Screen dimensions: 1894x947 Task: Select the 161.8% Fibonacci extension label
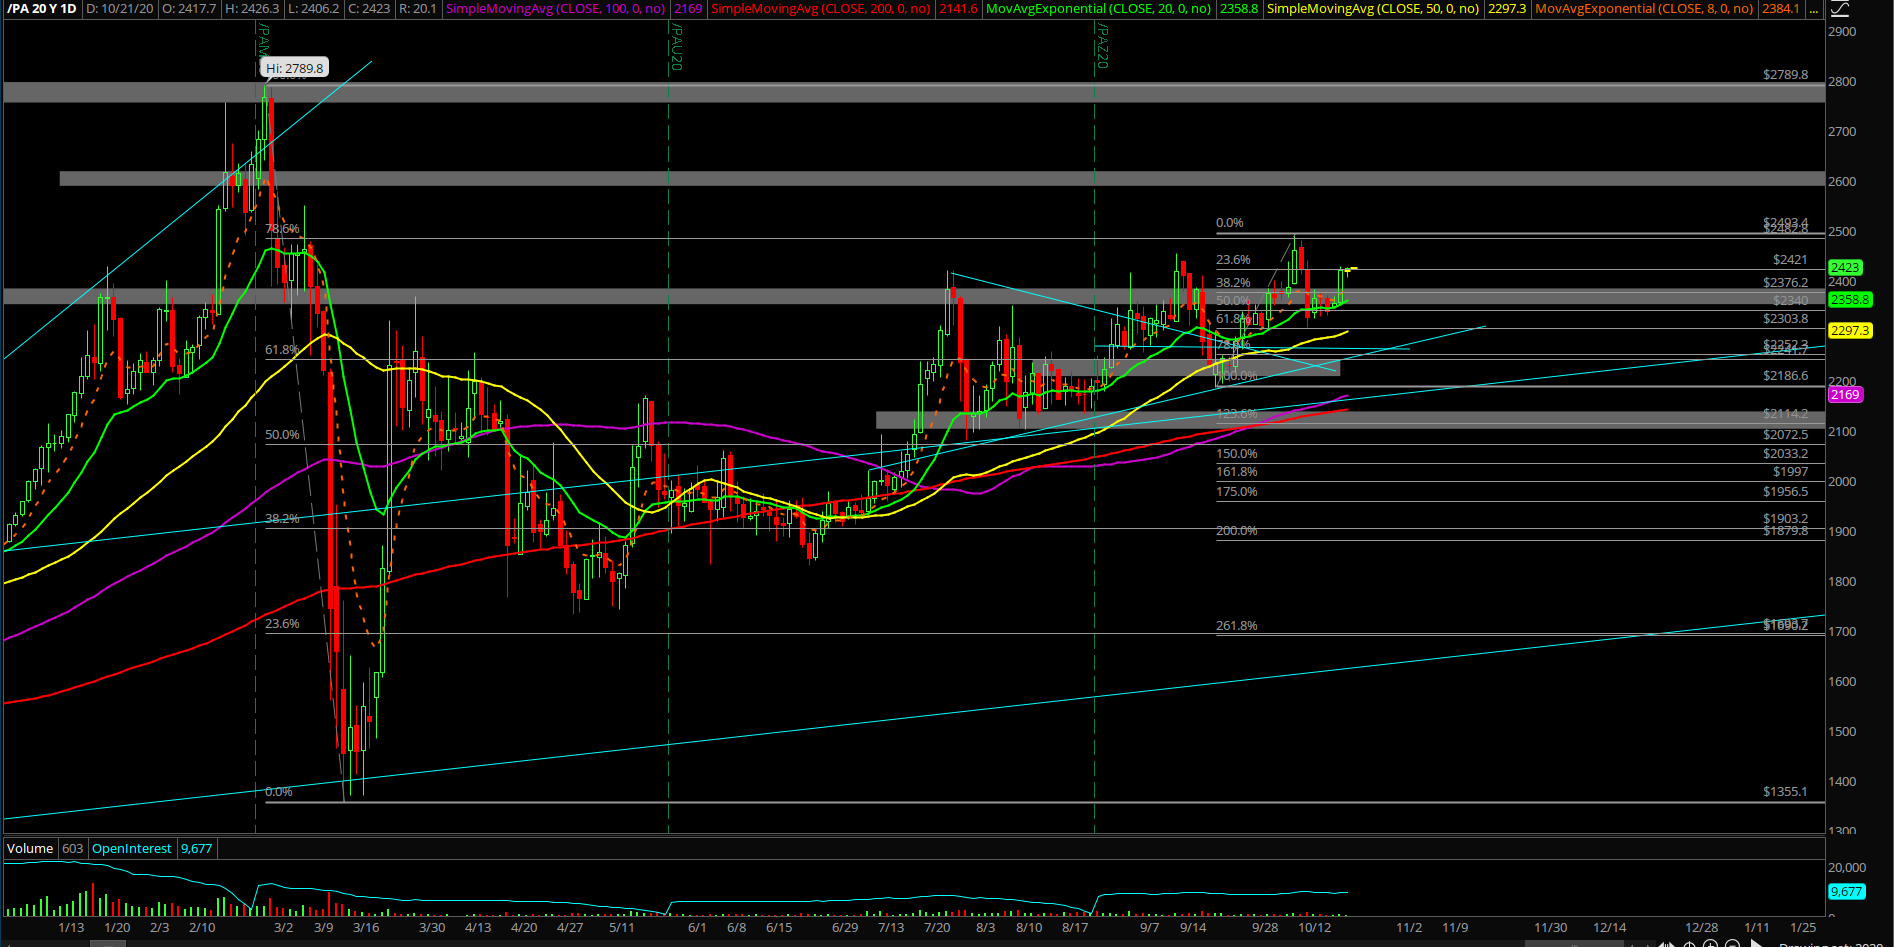click(1237, 471)
